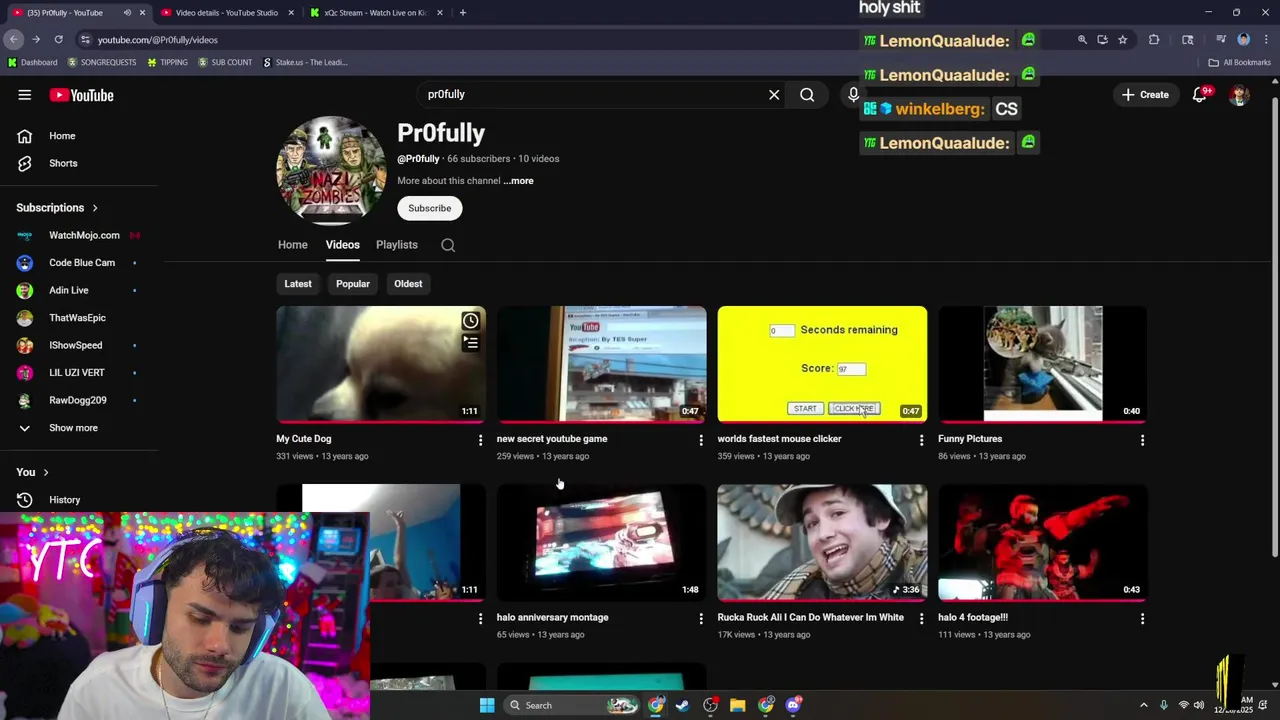Image resolution: width=1280 pixels, height=720 pixels.
Task: Expand the You section
Action: click(x=32, y=472)
